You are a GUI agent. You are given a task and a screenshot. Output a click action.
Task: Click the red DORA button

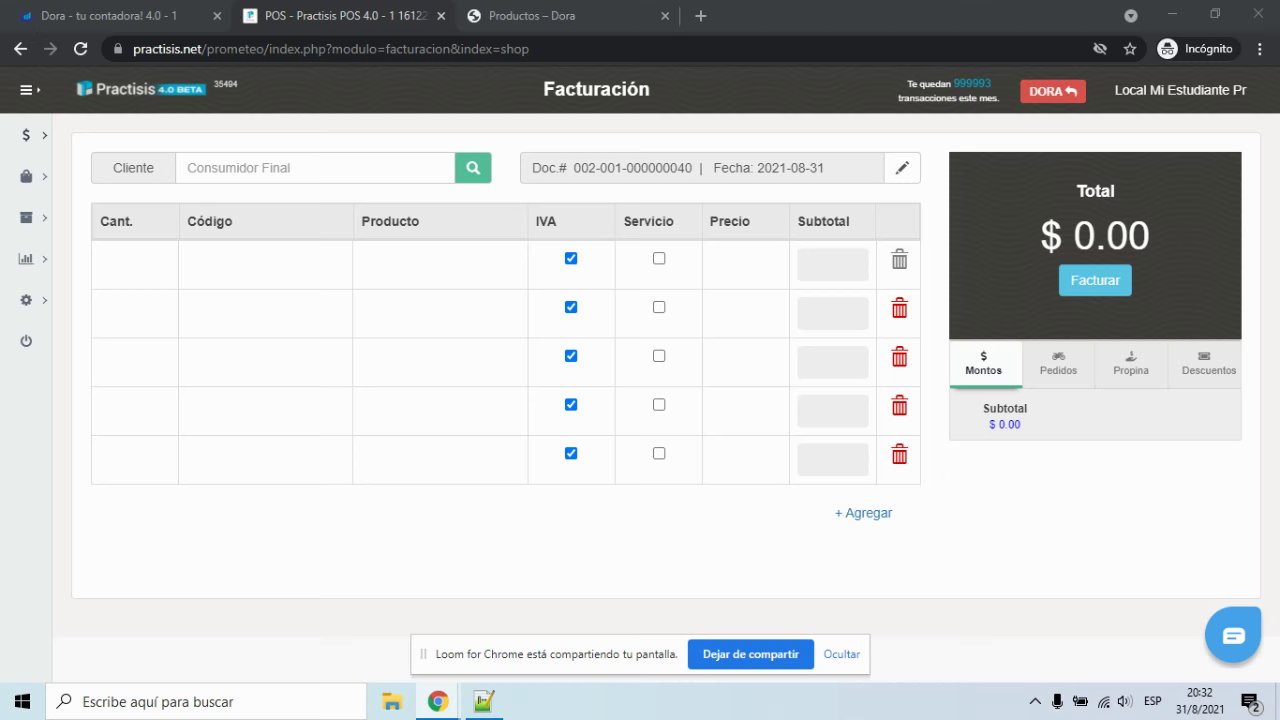[1053, 91]
